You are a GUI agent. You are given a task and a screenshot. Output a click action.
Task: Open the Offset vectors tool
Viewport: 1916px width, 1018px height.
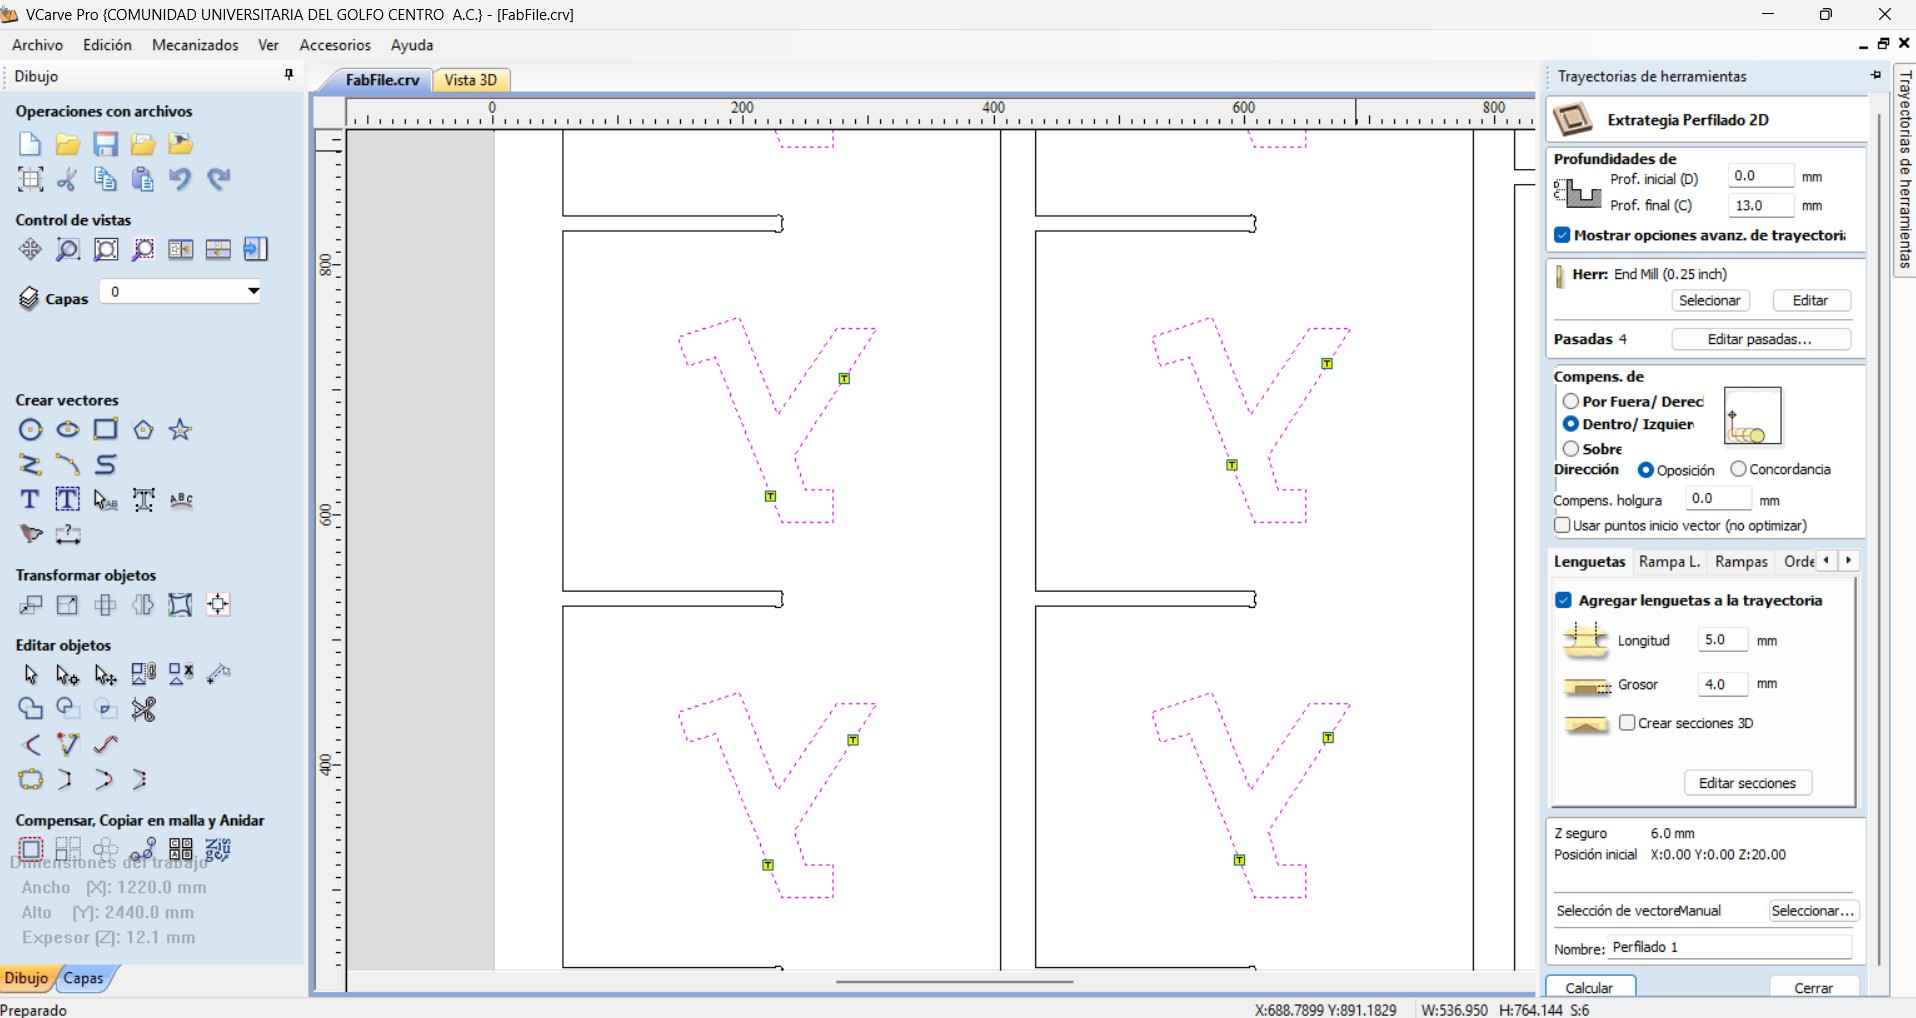tap(30, 850)
